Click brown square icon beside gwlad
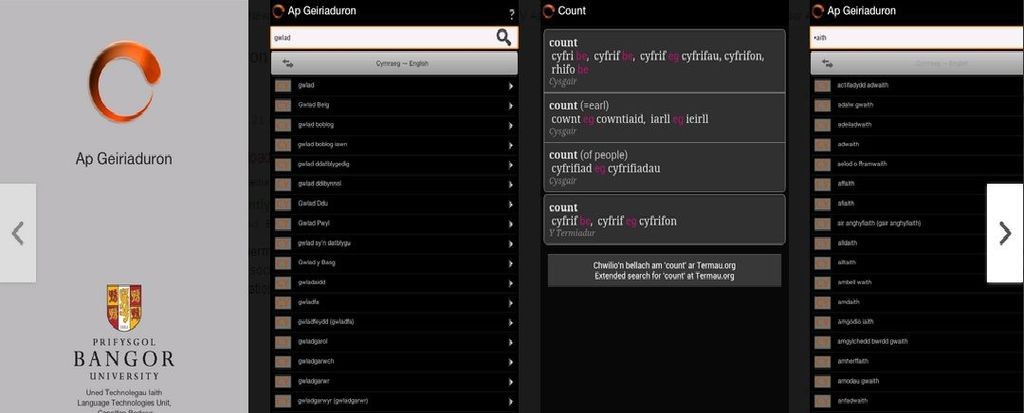This screenshot has width=1024, height=413. coord(283,86)
